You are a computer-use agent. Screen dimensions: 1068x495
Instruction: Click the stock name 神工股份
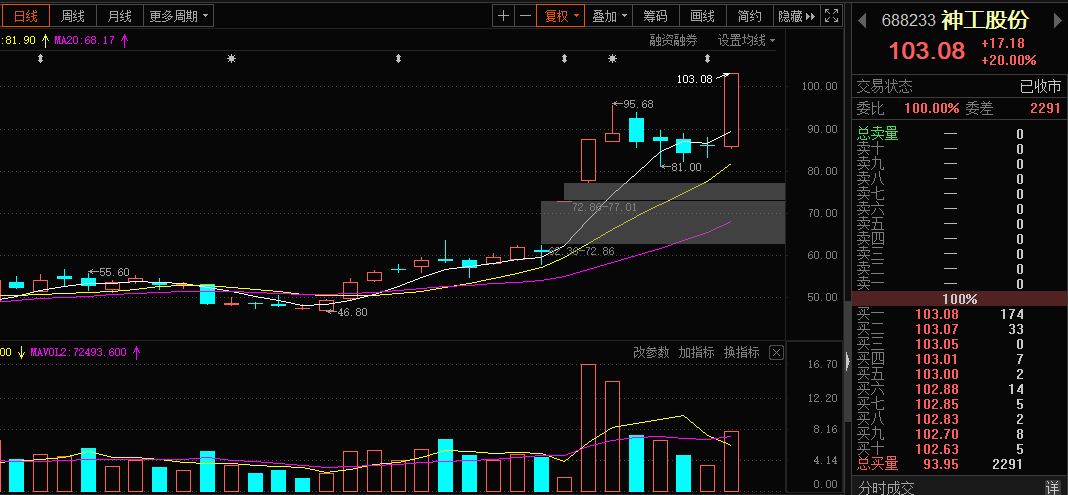click(x=985, y=20)
